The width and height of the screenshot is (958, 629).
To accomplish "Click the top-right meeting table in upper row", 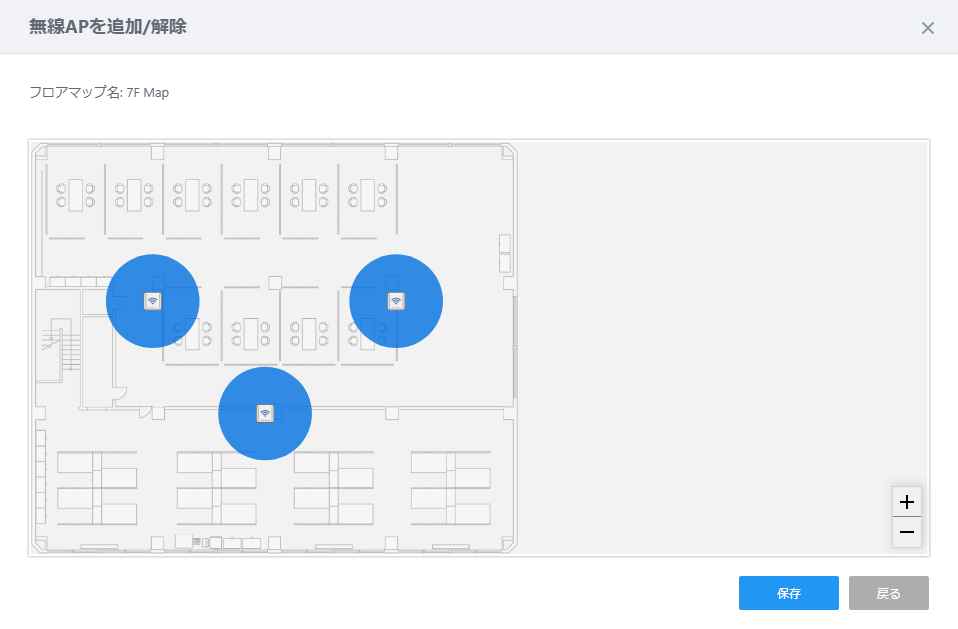I will tap(367, 195).
